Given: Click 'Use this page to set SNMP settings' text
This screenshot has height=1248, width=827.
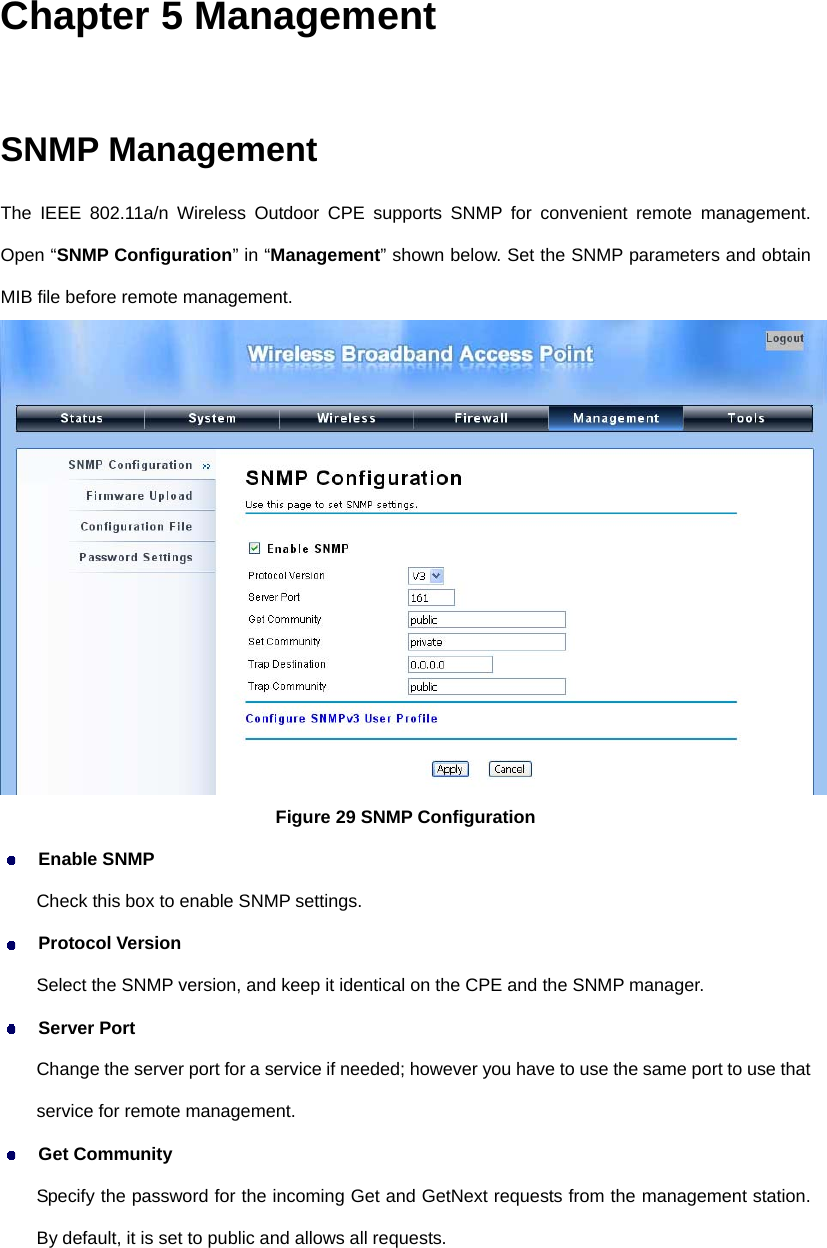Looking at the screenshot, I should [x=332, y=505].
